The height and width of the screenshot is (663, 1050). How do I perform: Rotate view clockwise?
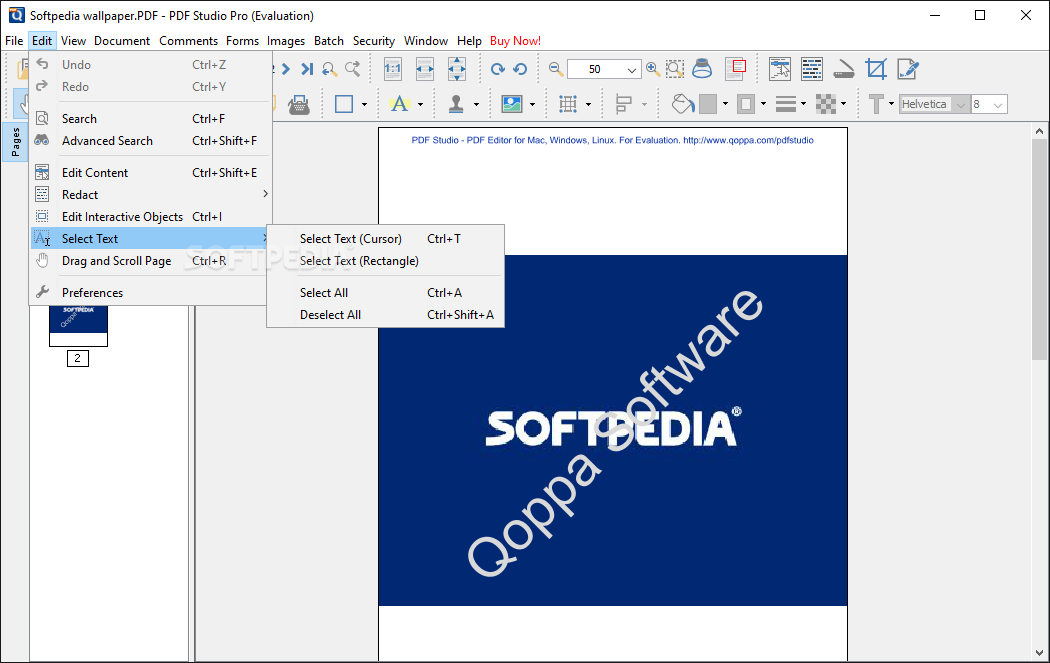[x=497, y=69]
